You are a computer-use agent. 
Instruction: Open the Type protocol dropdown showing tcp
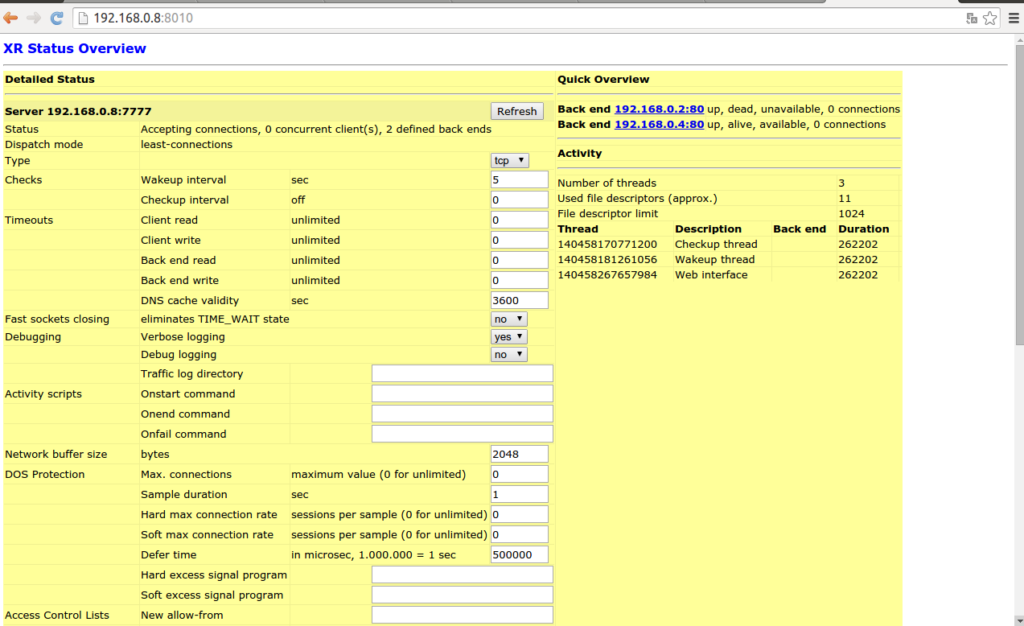point(508,159)
